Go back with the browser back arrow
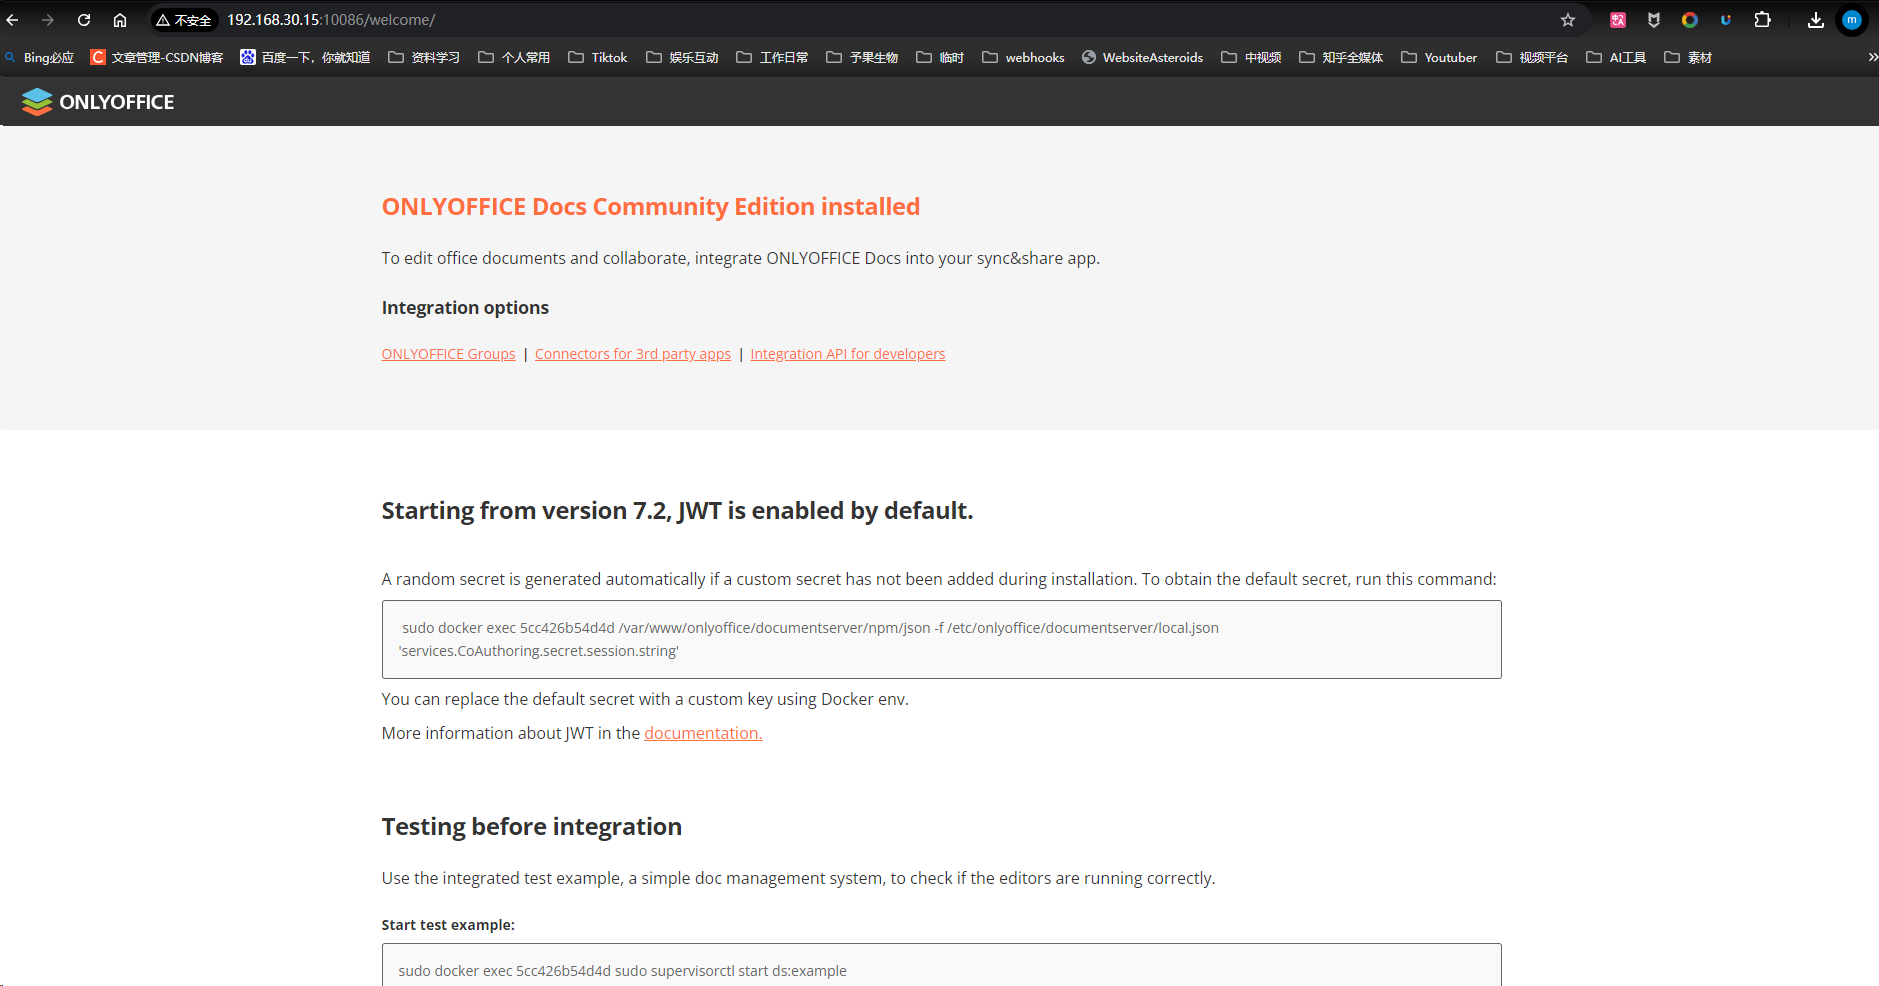 (x=13, y=20)
